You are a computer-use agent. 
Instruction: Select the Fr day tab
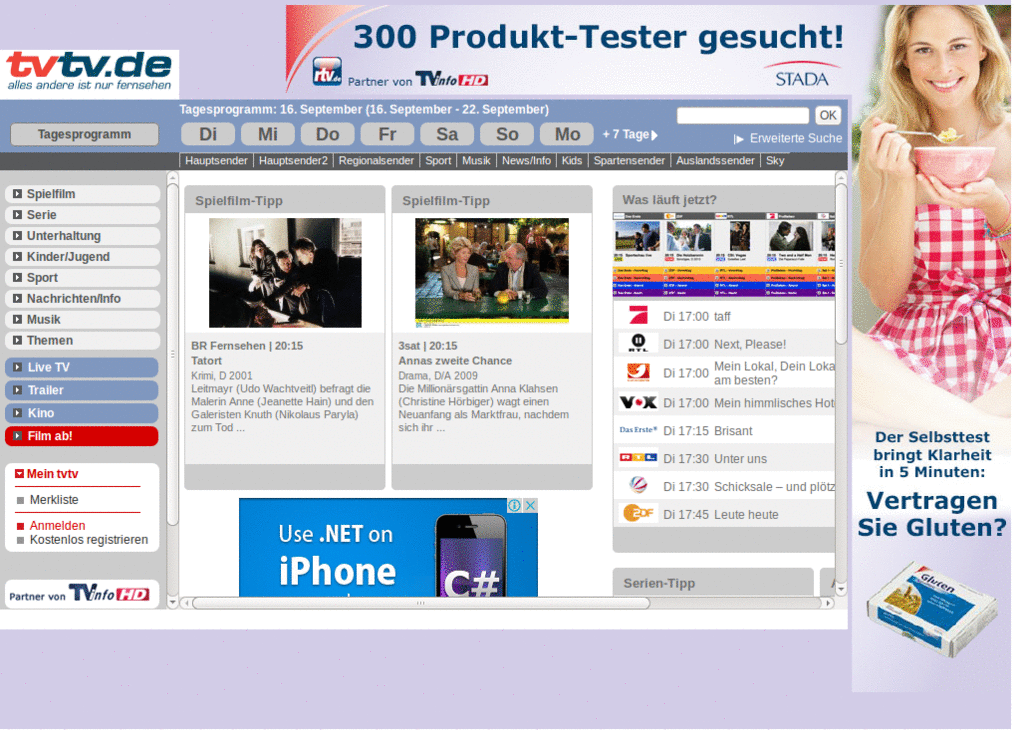(387, 134)
